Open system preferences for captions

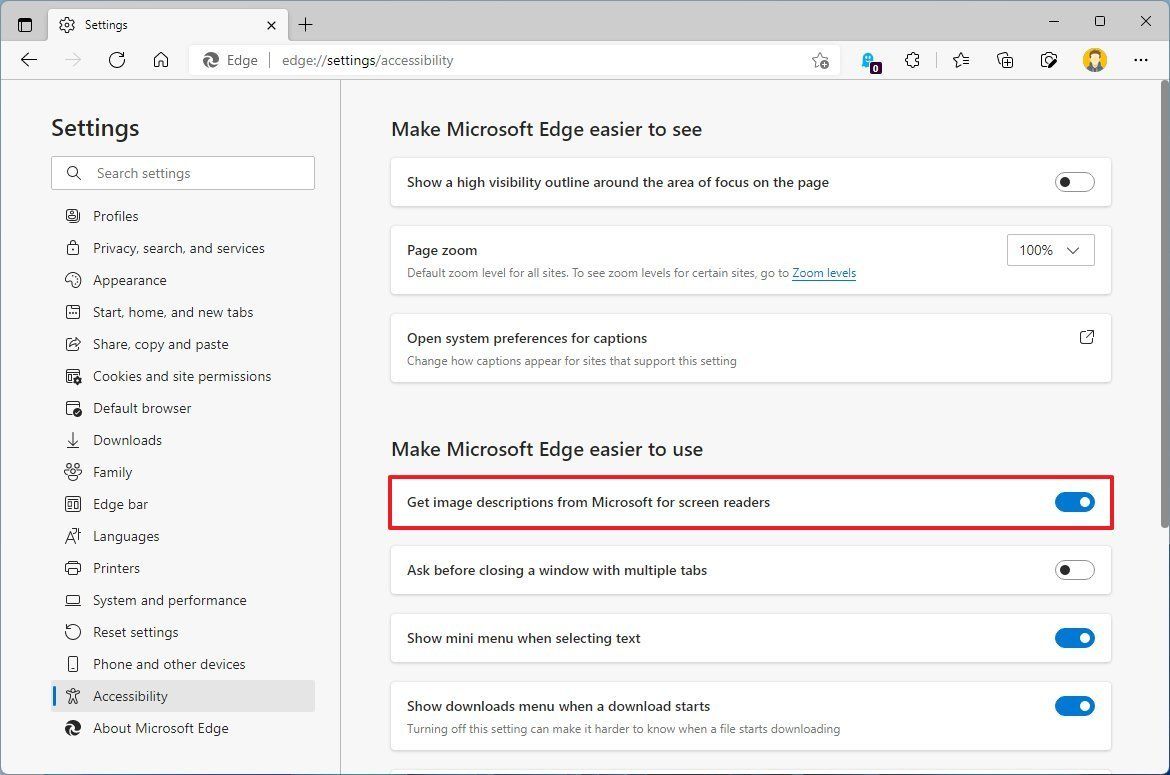(x=1086, y=337)
